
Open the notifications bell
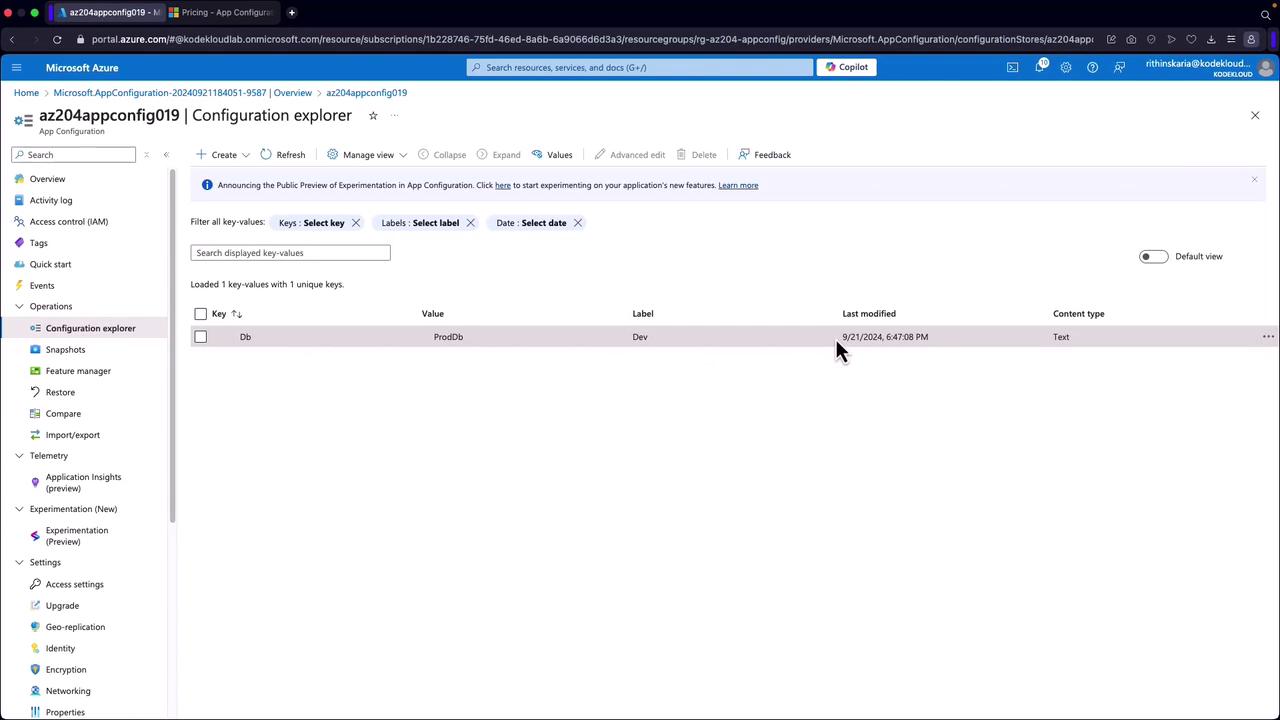(x=1040, y=67)
